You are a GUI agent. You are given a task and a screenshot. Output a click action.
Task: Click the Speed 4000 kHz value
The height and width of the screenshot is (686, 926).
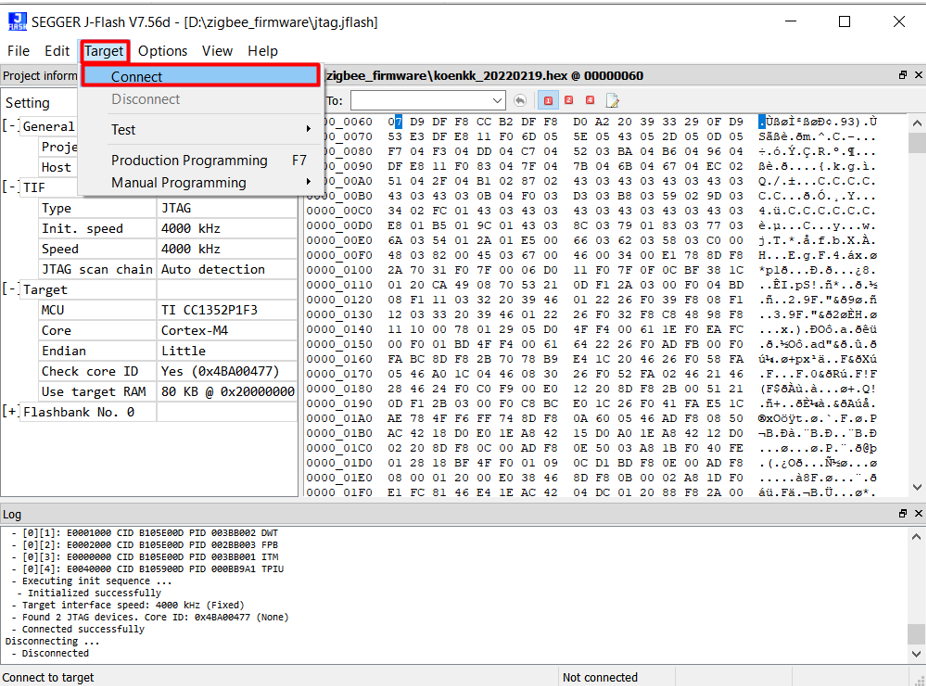227,249
